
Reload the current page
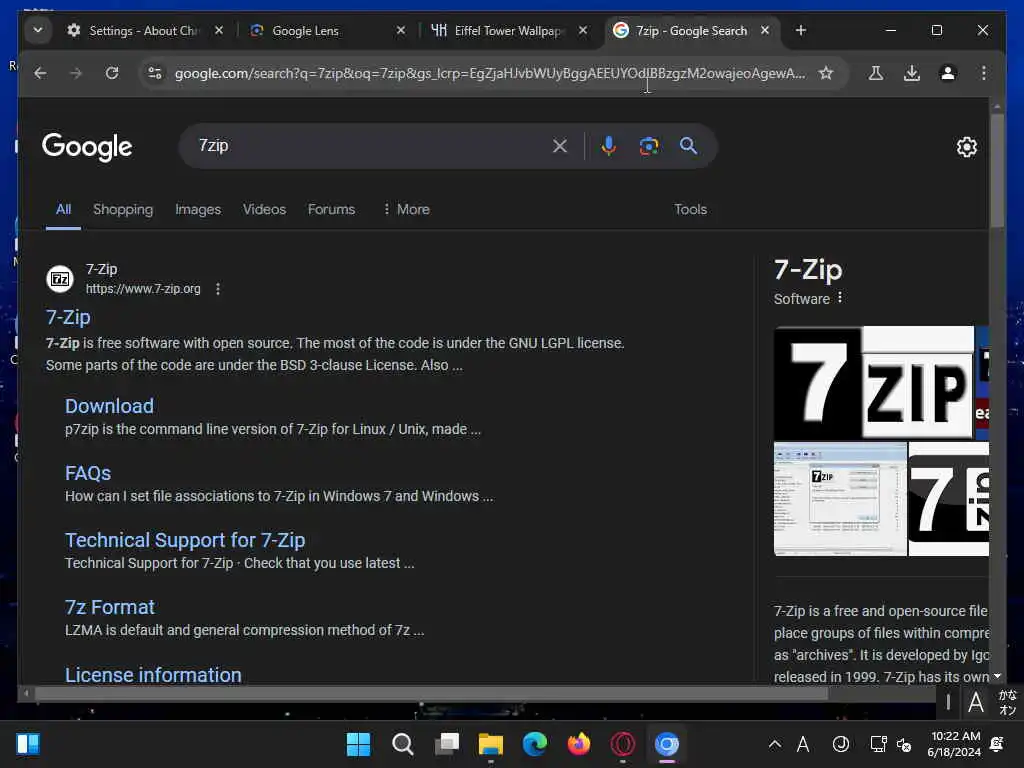tap(112, 73)
